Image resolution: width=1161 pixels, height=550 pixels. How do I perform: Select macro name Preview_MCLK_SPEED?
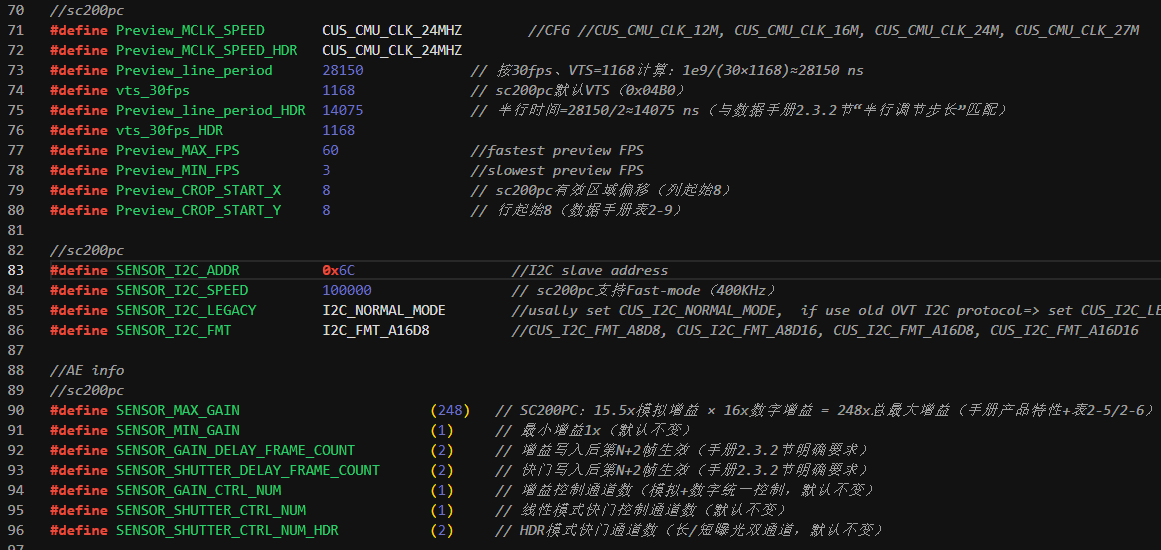click(x=190, y=30)
